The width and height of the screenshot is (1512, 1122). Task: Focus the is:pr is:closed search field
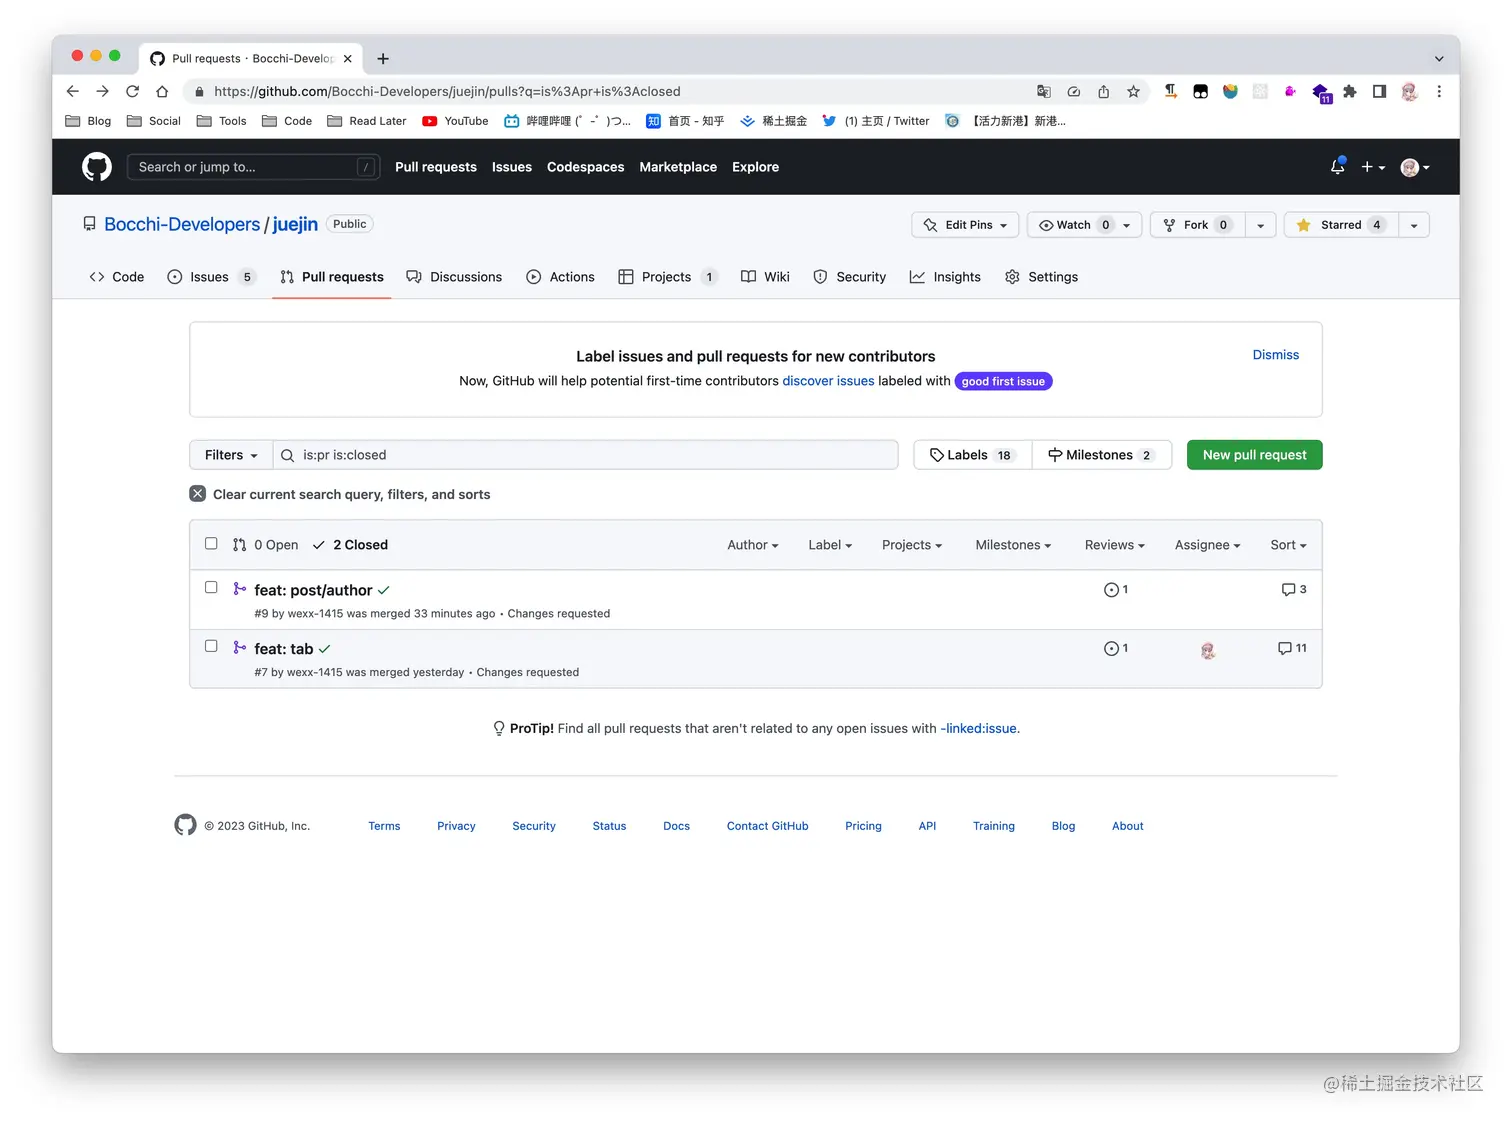[585, 455]
